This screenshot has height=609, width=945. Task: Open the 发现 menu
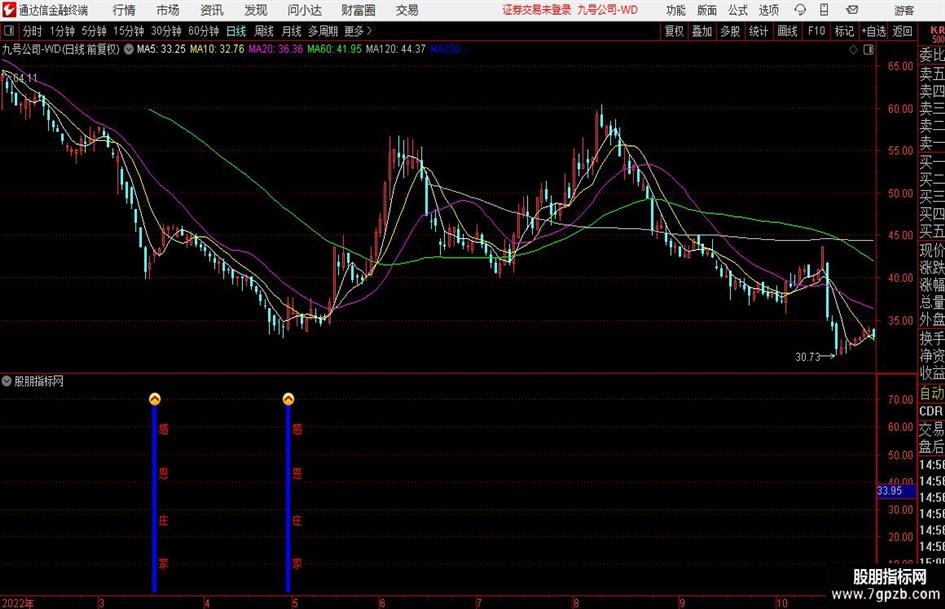(x=256, y=10)
